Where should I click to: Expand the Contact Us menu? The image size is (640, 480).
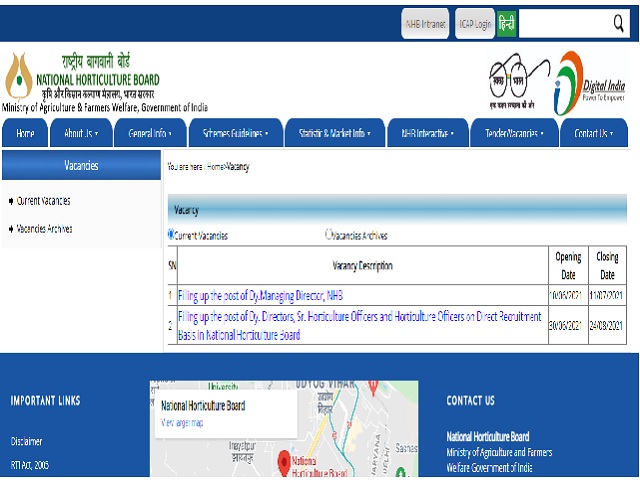[594, 133]
